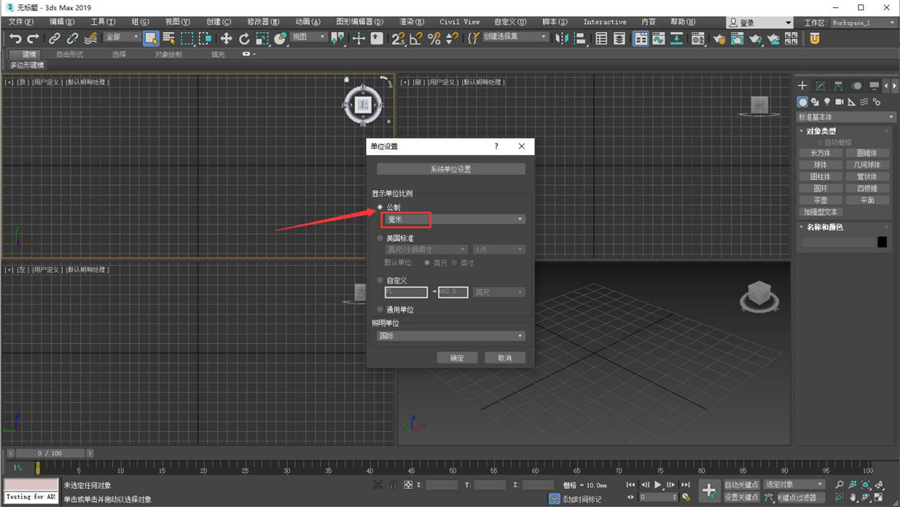Click the 系统单位设置 button
The width and height of the screenshot is (900, 507).
point(451,169)
